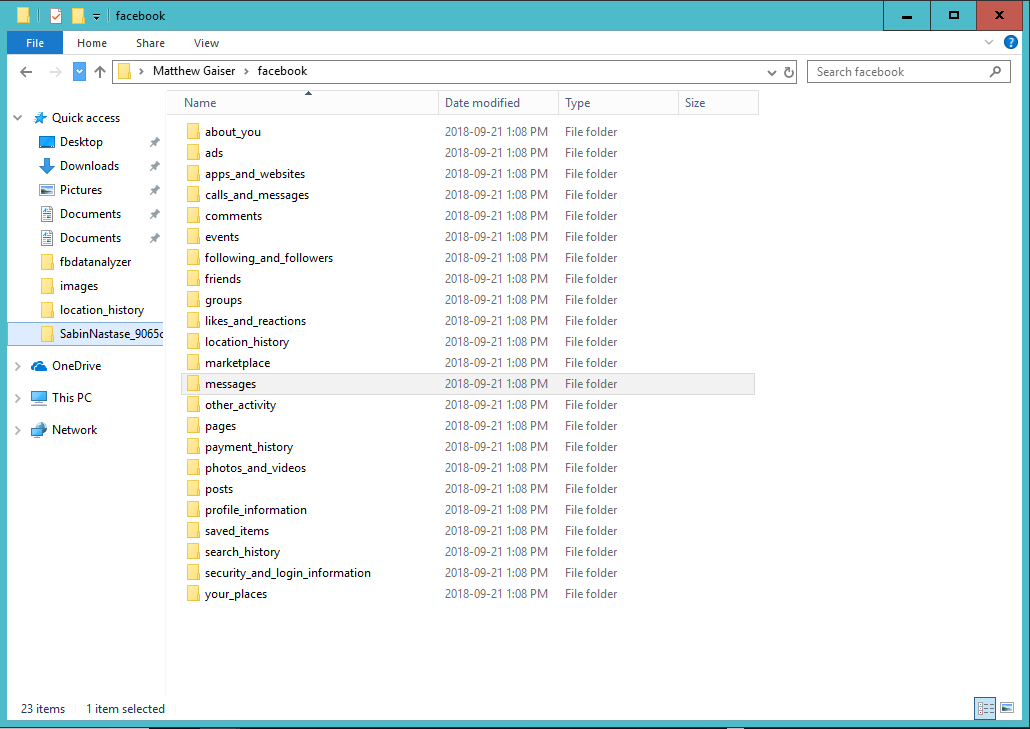Click the search magnifier icon
Screen dimensions: 1030x729
[995, 72]
